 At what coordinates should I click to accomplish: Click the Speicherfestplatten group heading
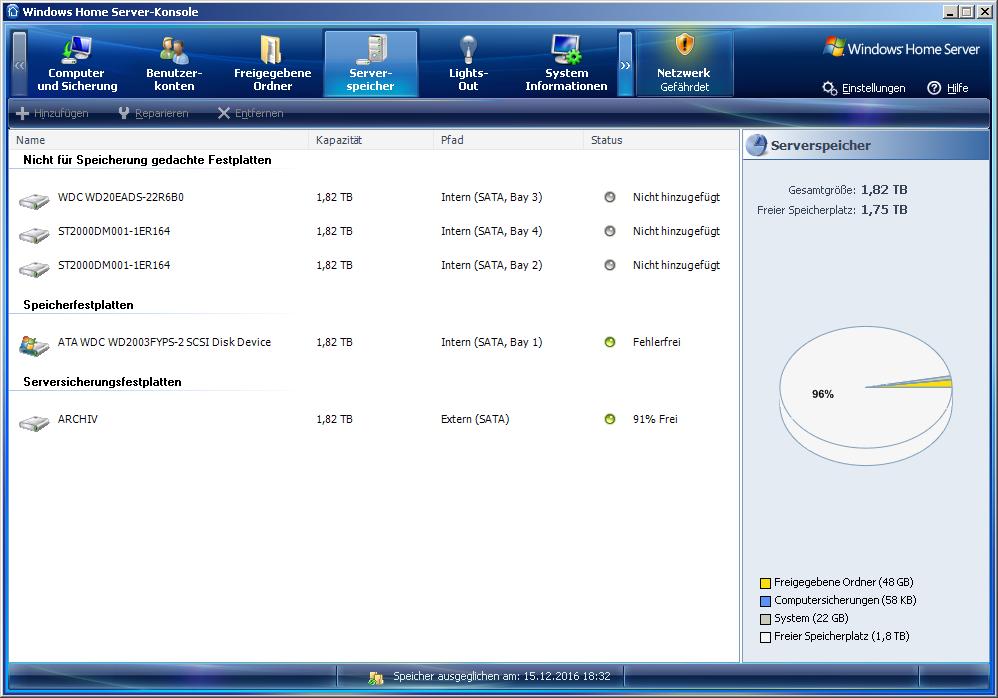78,305
